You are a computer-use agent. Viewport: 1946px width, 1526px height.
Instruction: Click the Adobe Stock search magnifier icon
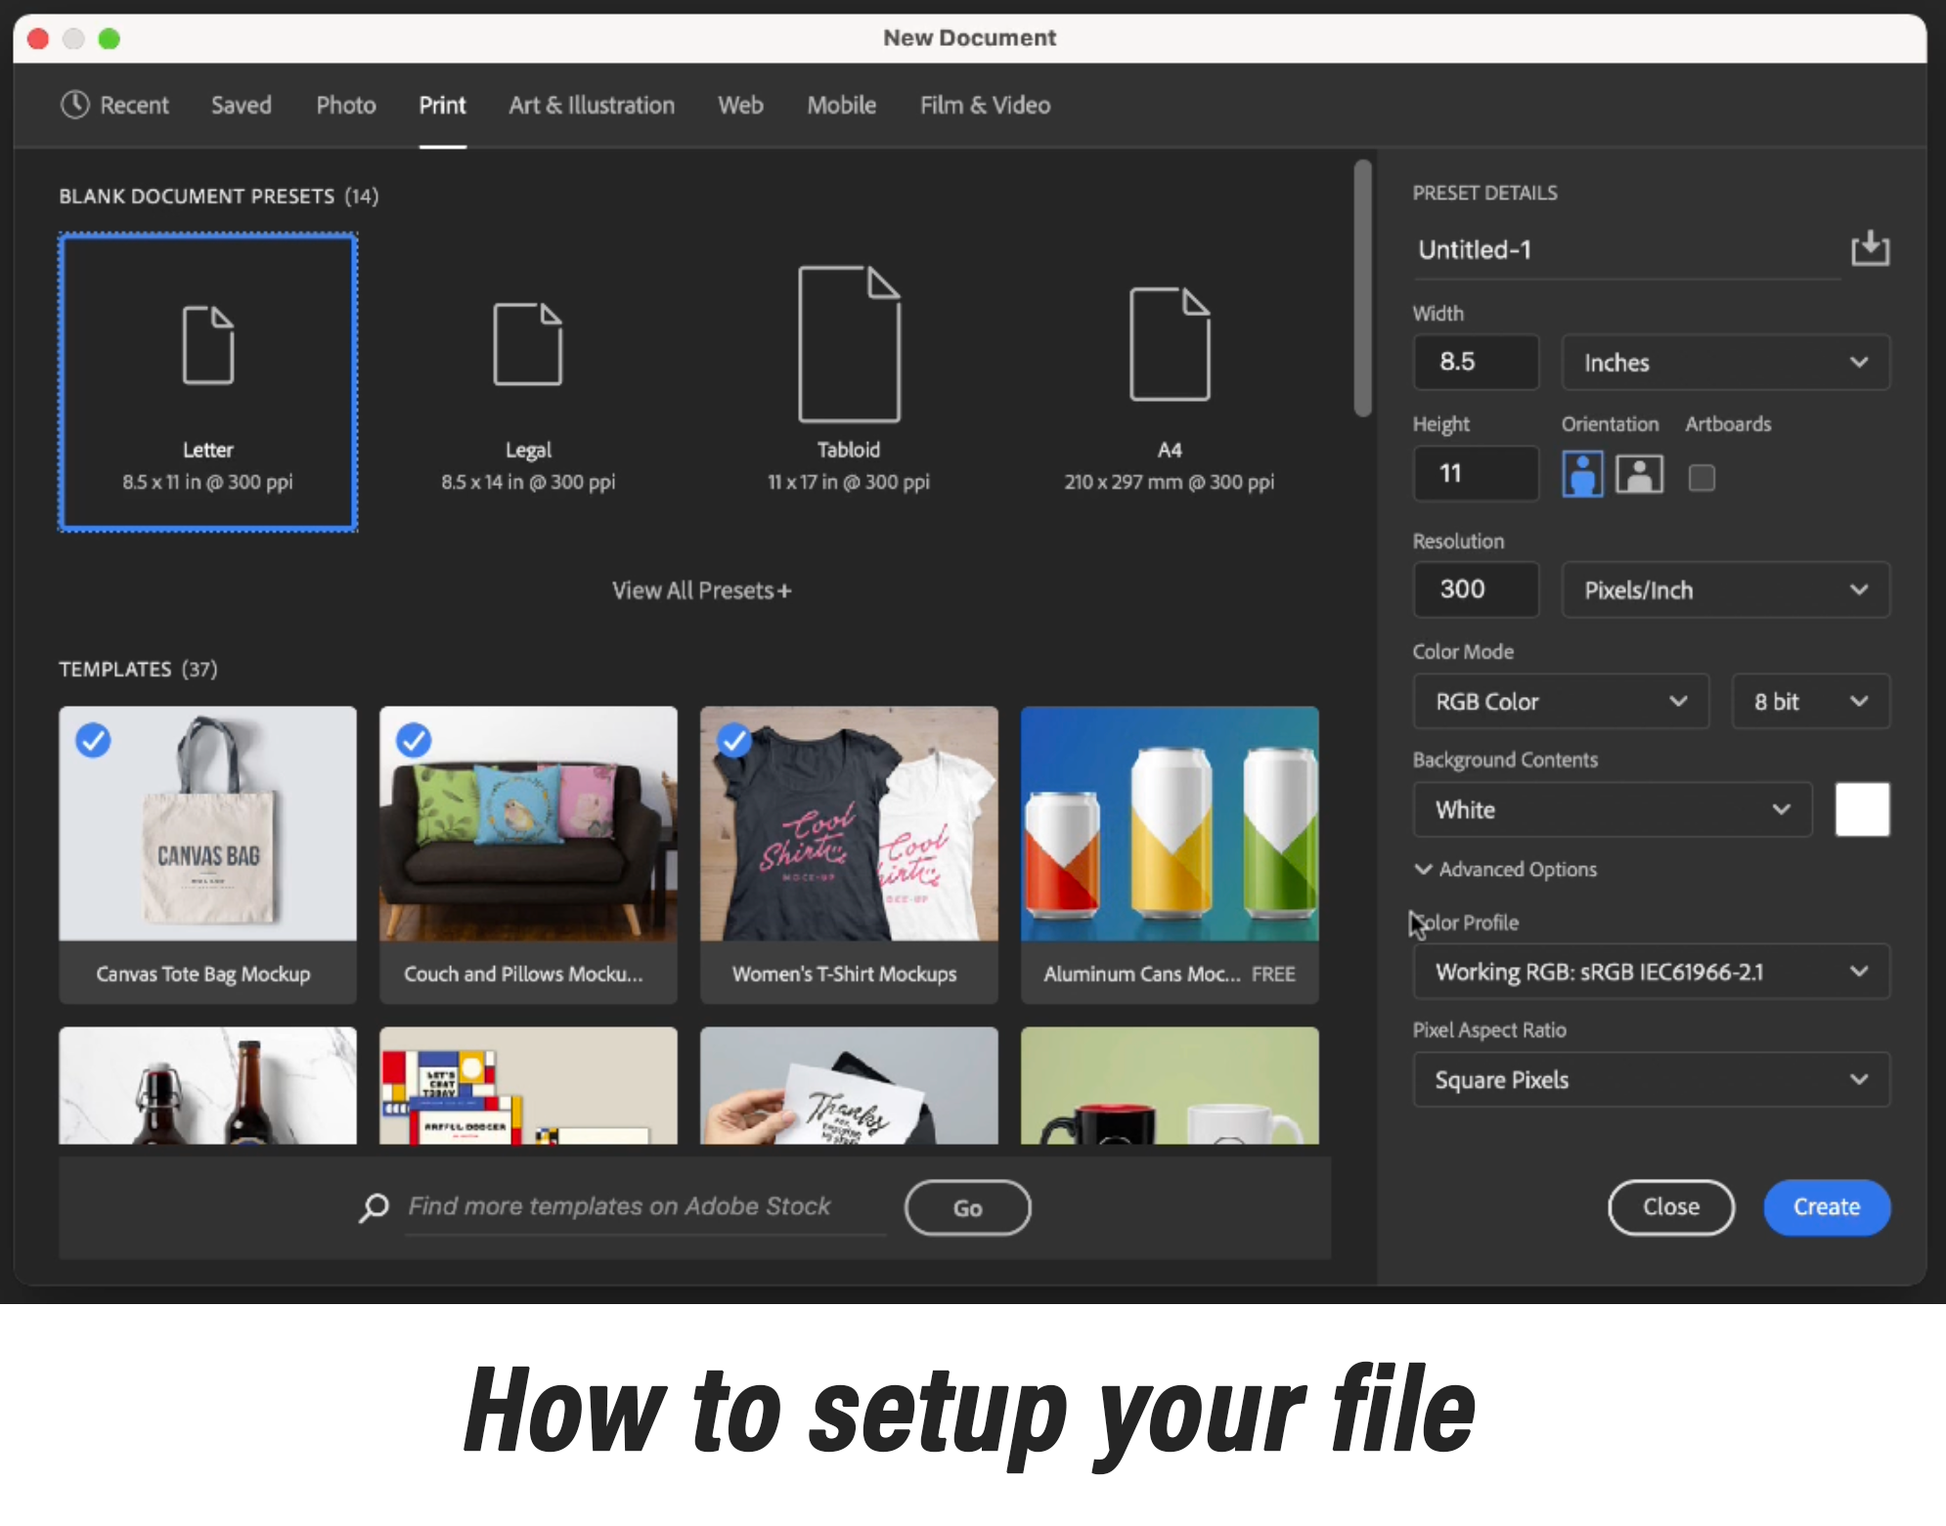374,1207
